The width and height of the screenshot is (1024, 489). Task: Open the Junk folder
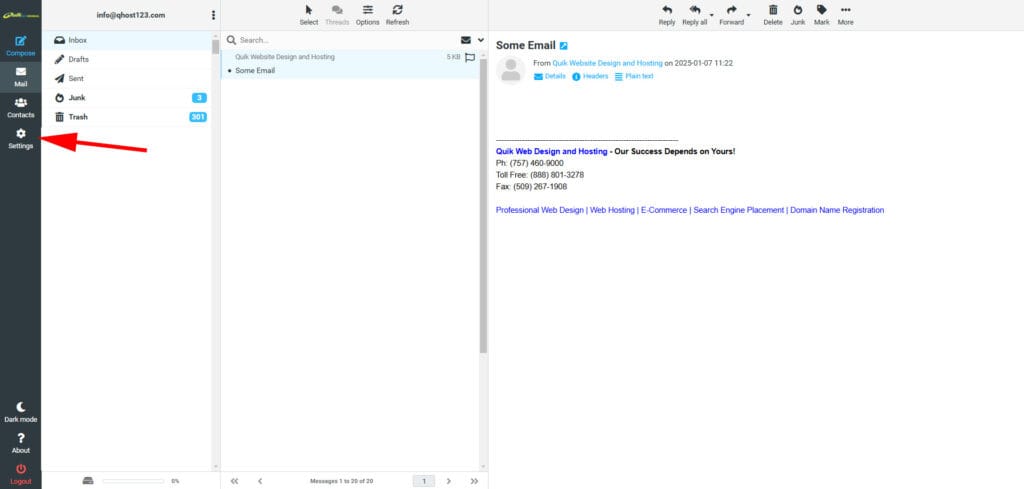tap(77, 97)
